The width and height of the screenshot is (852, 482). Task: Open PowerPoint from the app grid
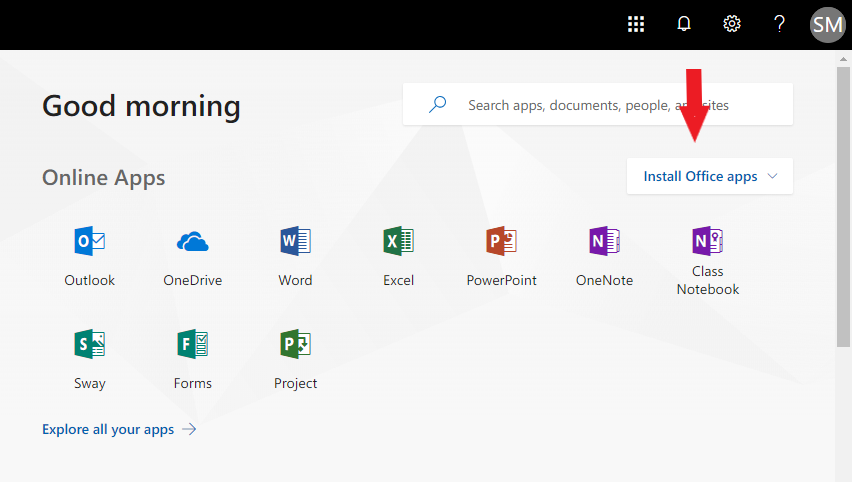(x=501, y=242)
